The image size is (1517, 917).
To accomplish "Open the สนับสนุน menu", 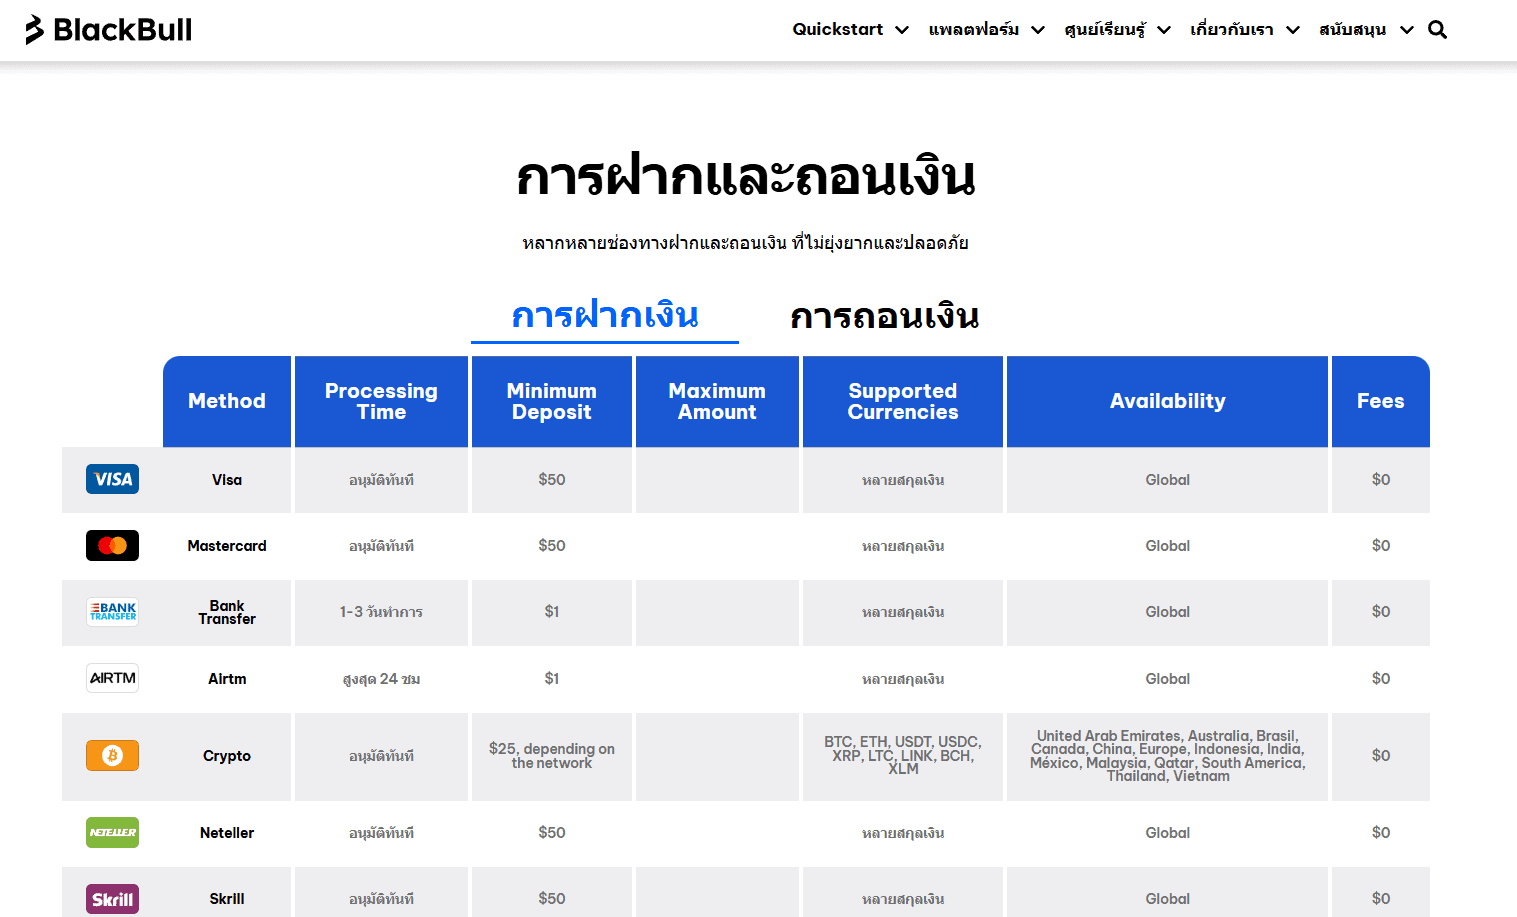I will pyautogui.click(x=1352, y=29).
